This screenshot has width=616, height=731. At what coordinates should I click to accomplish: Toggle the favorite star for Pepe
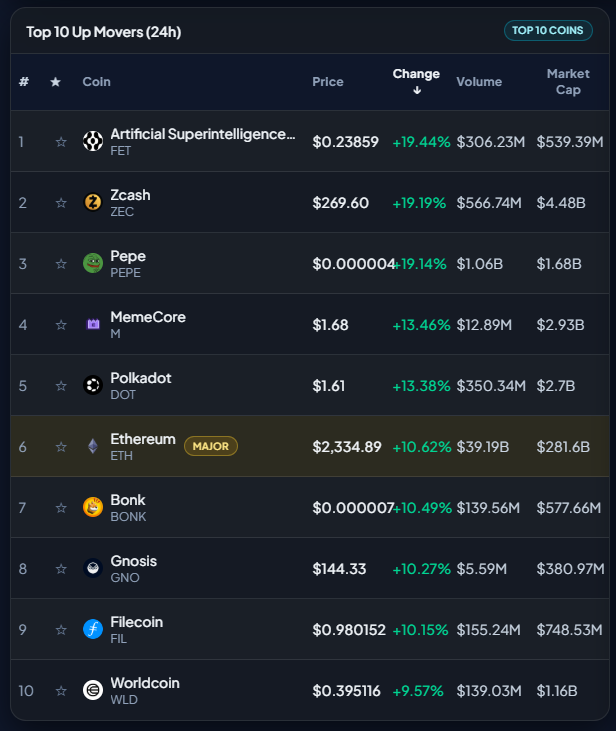pos(61,263)
